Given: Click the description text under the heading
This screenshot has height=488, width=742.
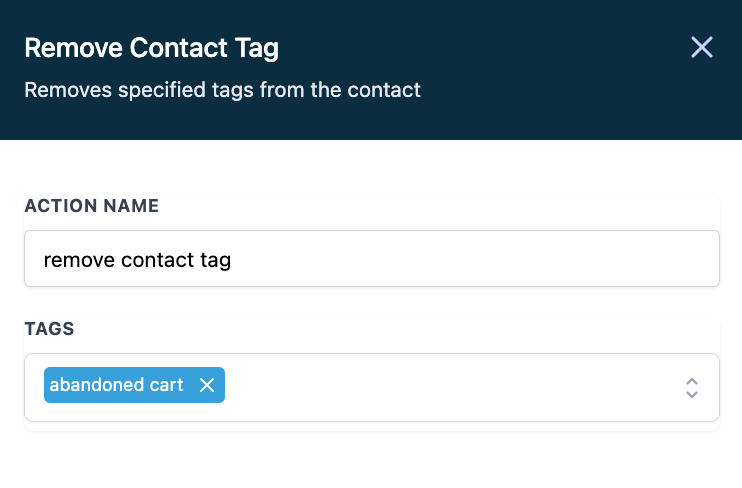Looking at the screenshot, I should 222,90.
